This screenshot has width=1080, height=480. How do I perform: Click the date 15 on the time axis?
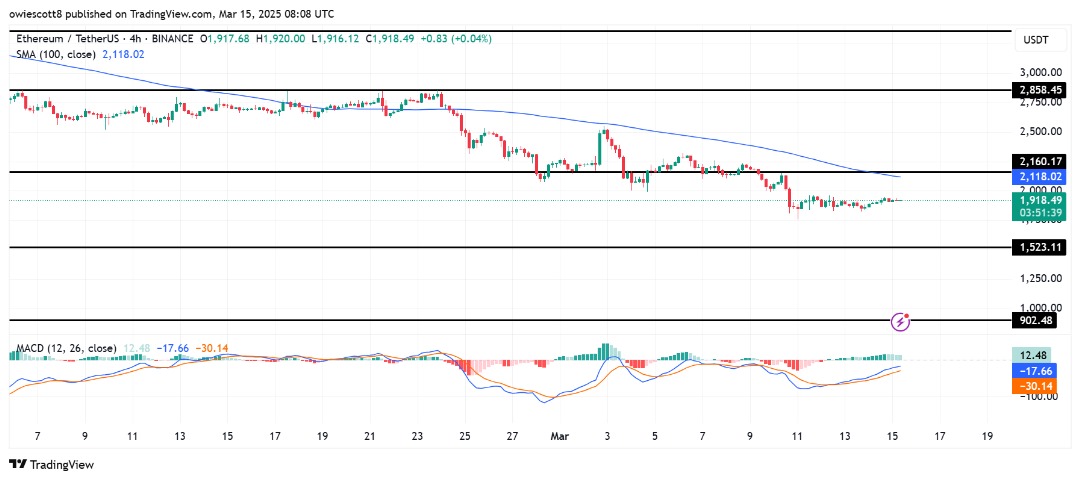(x=892, y=436)
